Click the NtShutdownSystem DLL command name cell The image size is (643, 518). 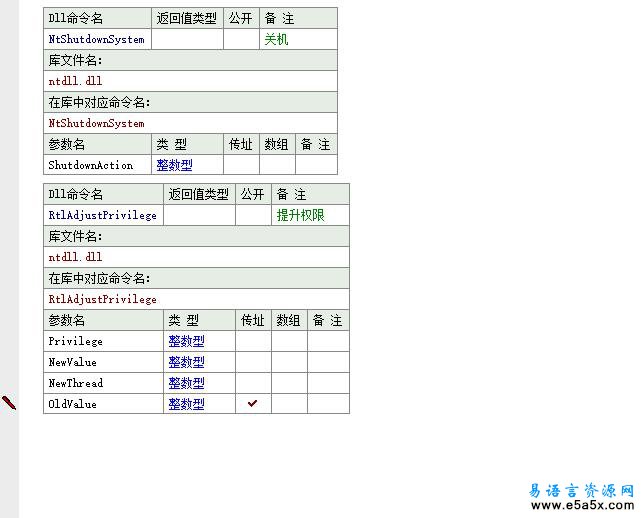97,39
